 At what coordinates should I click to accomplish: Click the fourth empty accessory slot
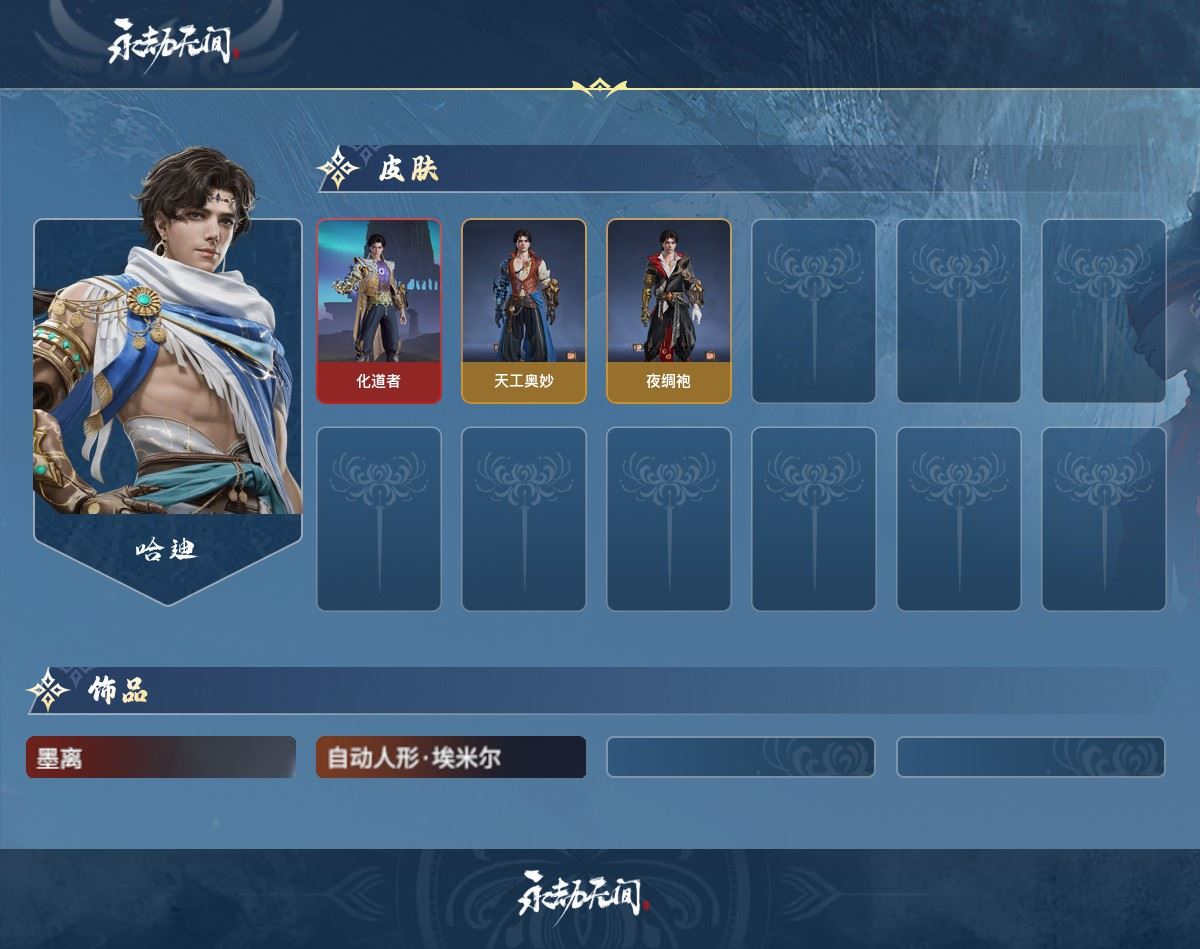[1031, 757]
